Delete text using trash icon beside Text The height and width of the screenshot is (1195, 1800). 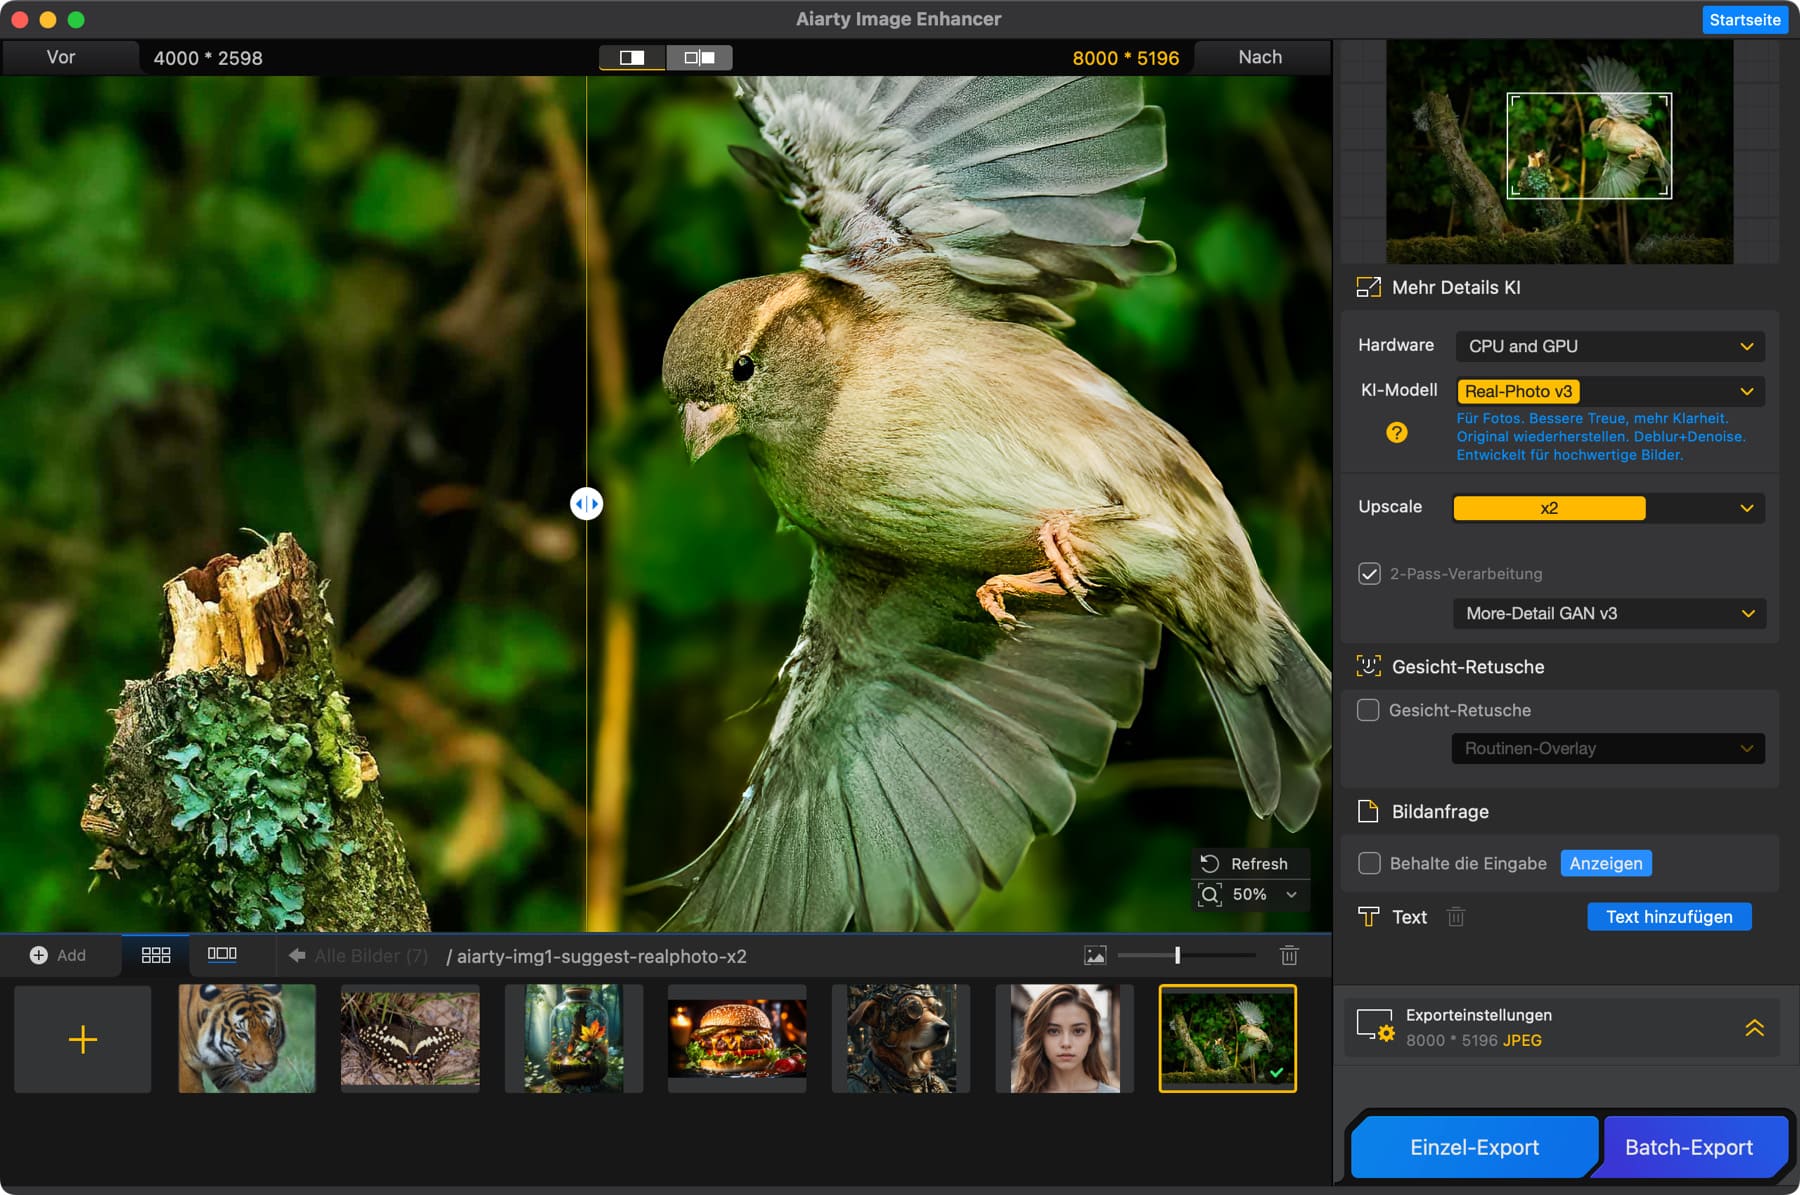(x=1456, y=917)
